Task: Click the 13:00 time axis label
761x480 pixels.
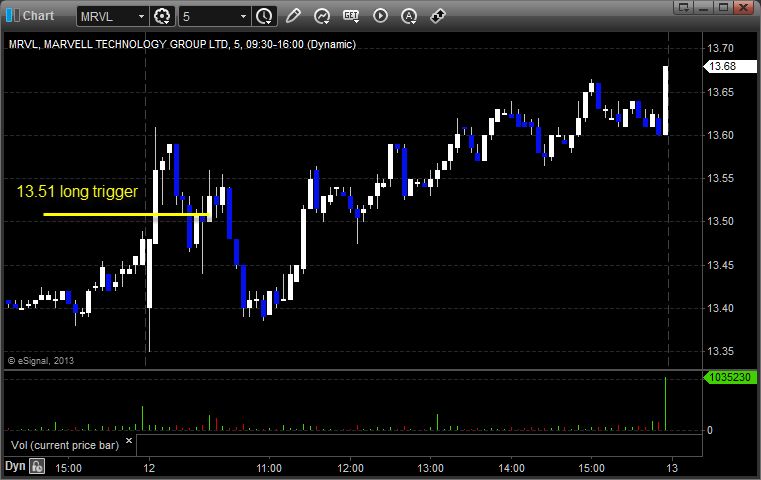Action: (x=430, y=468)
